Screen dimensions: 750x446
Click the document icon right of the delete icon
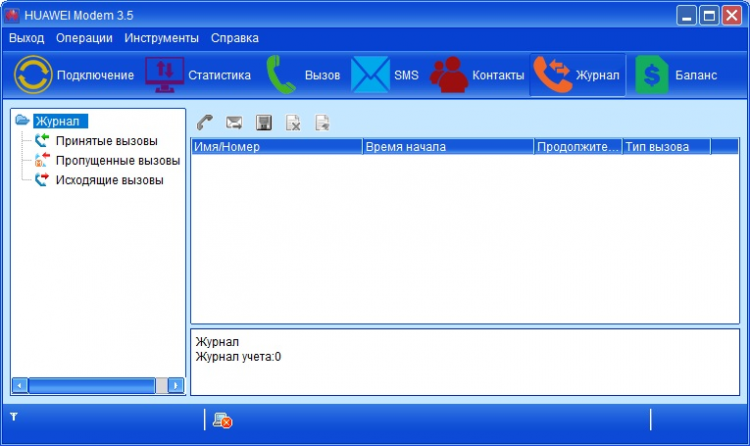[x=322, y=123]
